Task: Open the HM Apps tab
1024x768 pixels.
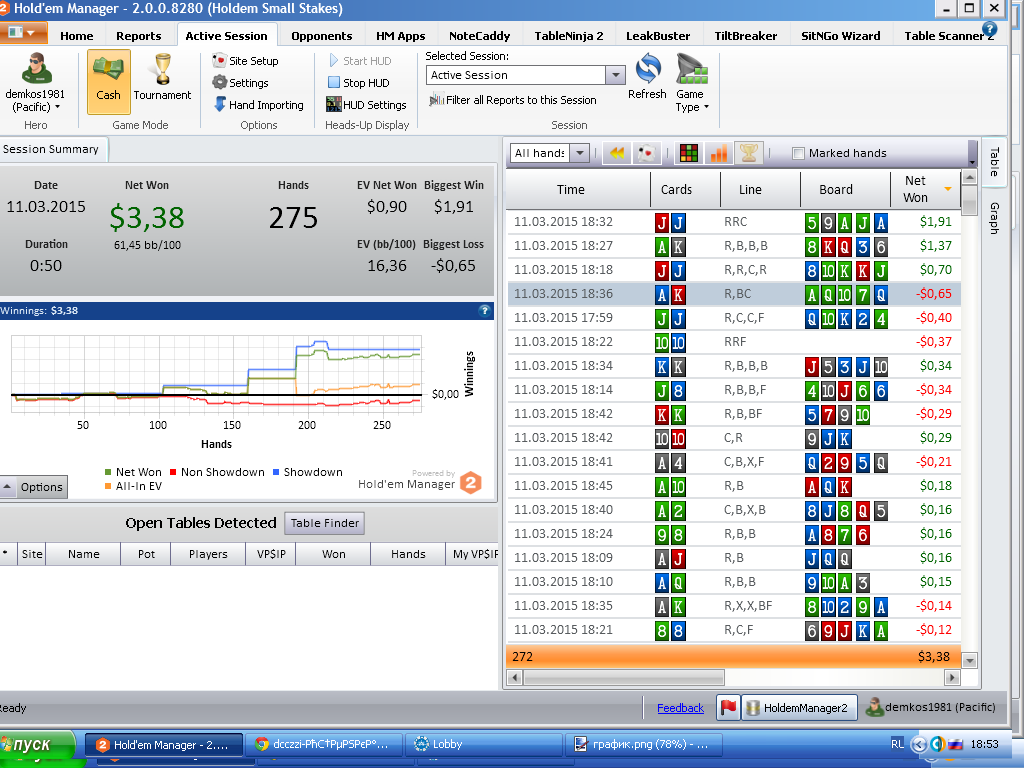Action: point(400,36)
